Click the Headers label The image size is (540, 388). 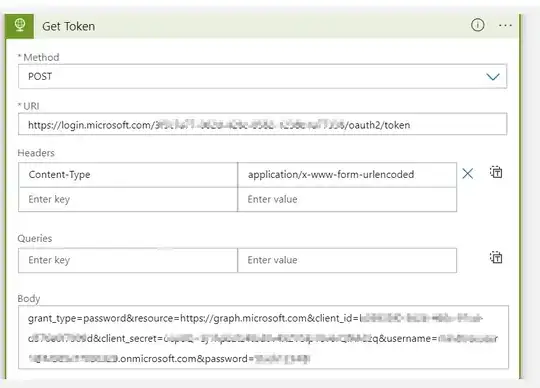pyautogui.click(x=36, y=153)
